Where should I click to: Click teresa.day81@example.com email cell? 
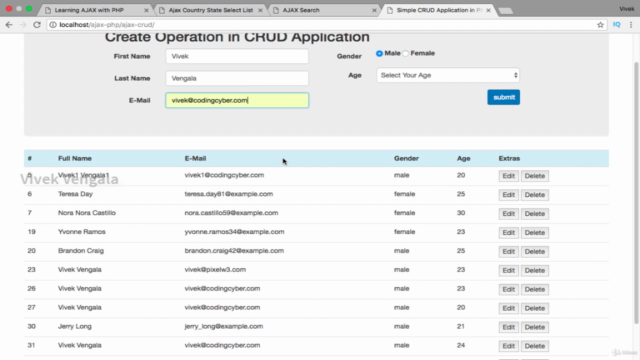click(x=229, y=194)
